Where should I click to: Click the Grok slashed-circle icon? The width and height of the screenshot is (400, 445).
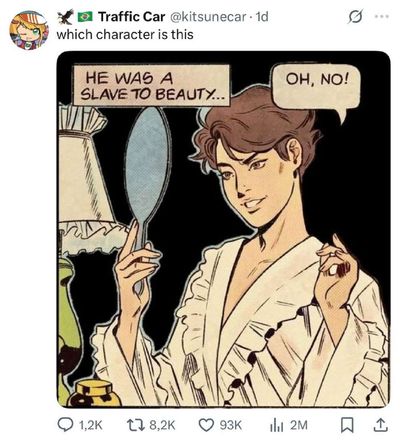coord(355,17)
